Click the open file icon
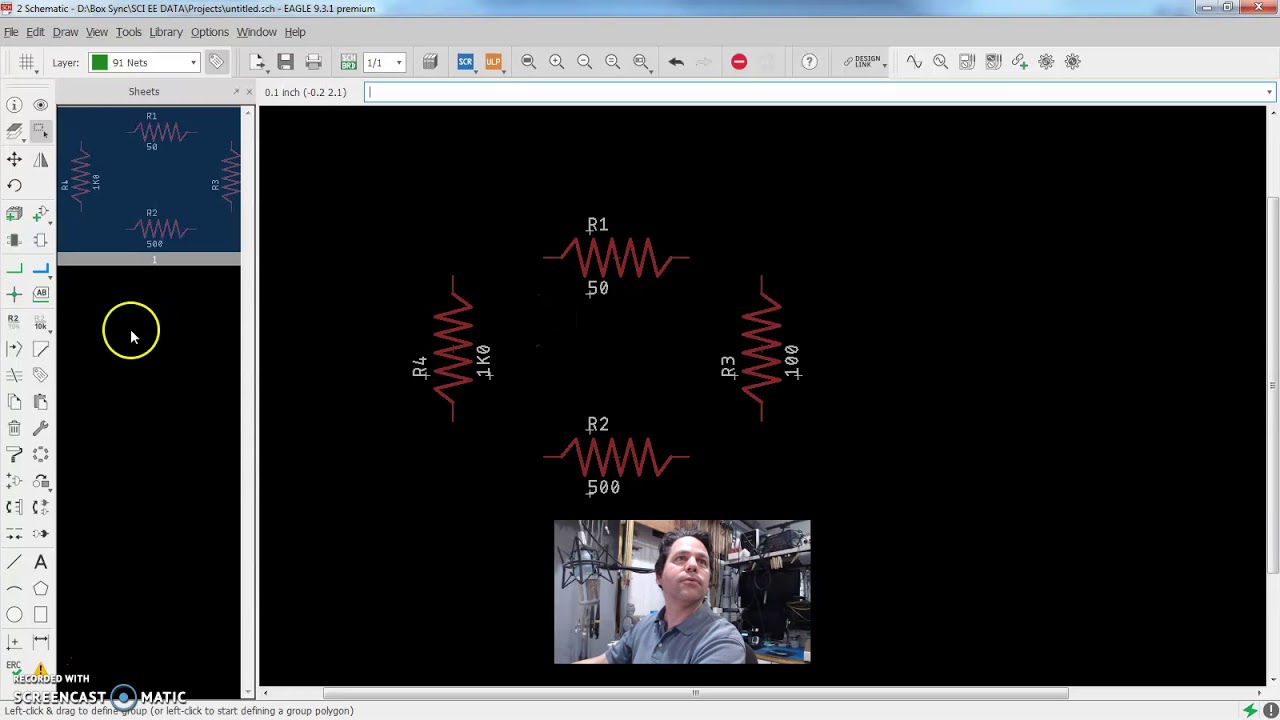 257,62
